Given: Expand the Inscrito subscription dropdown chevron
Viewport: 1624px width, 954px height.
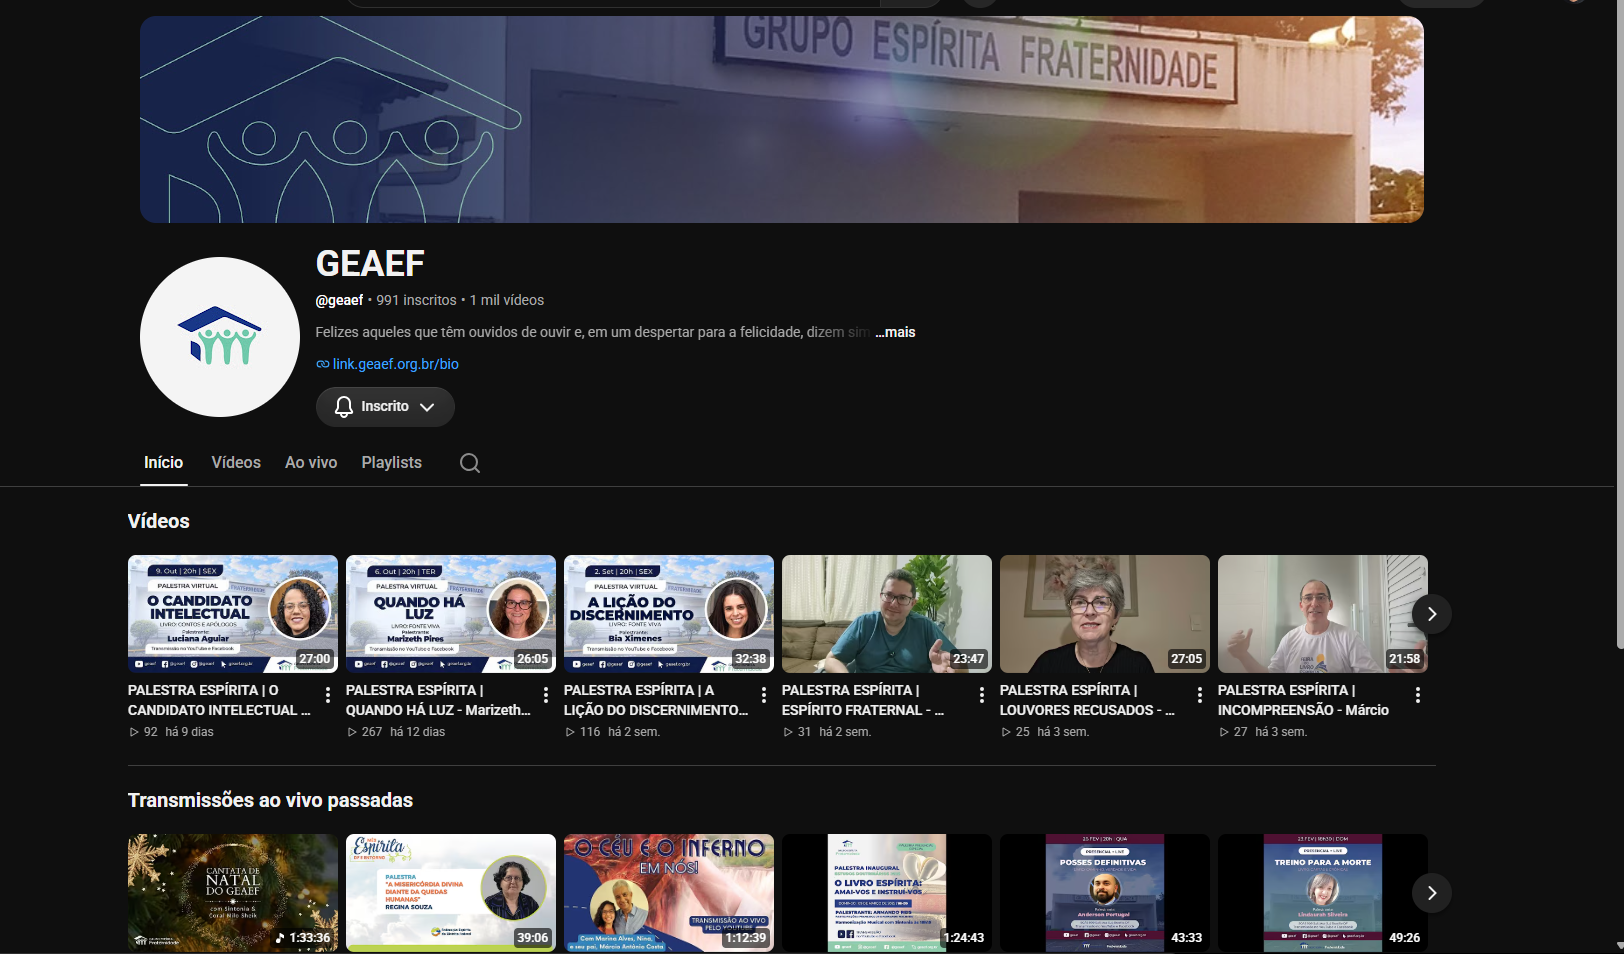Looking at the screenshot, I should pos(427,407).
